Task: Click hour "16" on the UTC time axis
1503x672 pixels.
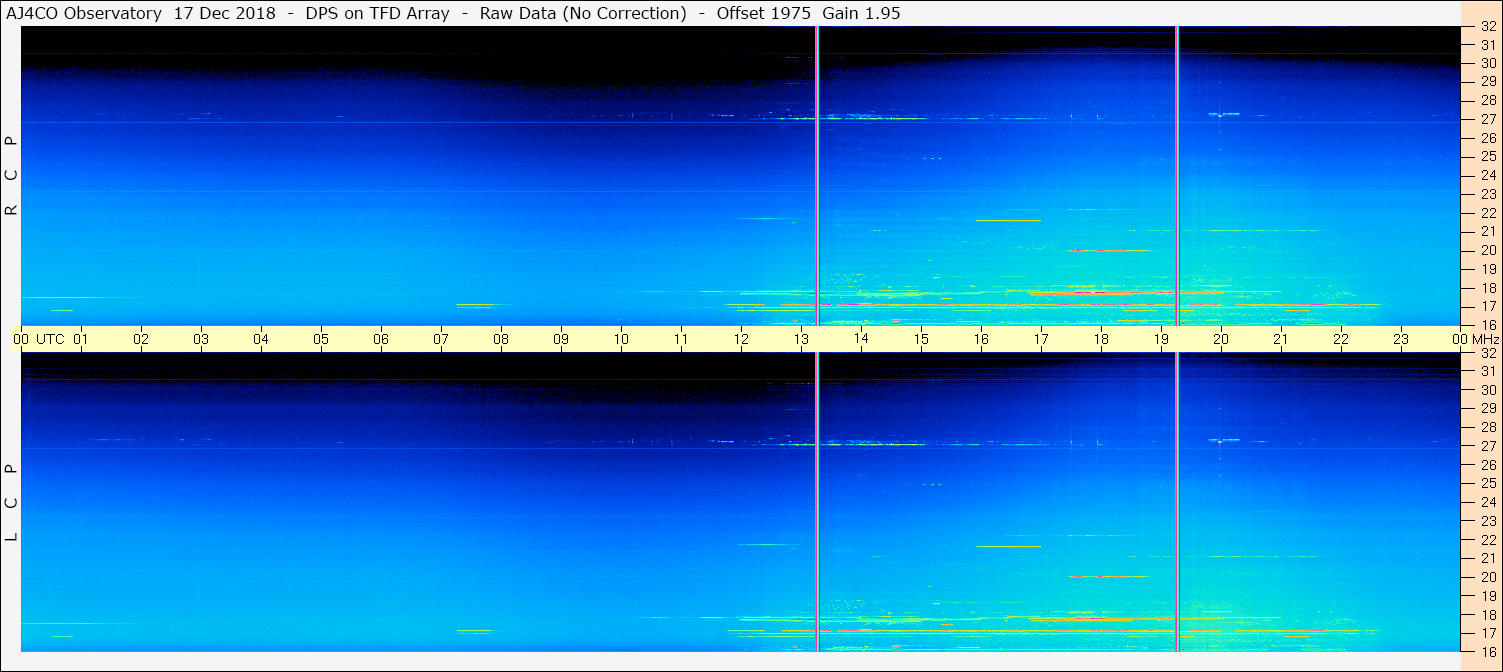Action: [x=981, y=339]
